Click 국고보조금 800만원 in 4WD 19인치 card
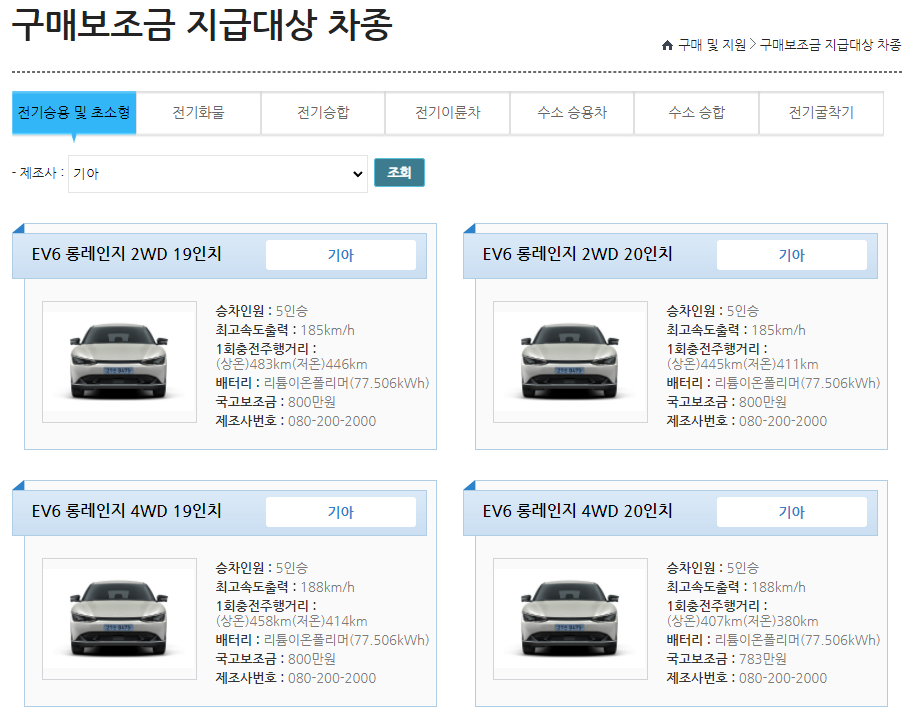The width and height of the screenshot is (922, 710). coord(276,659)
